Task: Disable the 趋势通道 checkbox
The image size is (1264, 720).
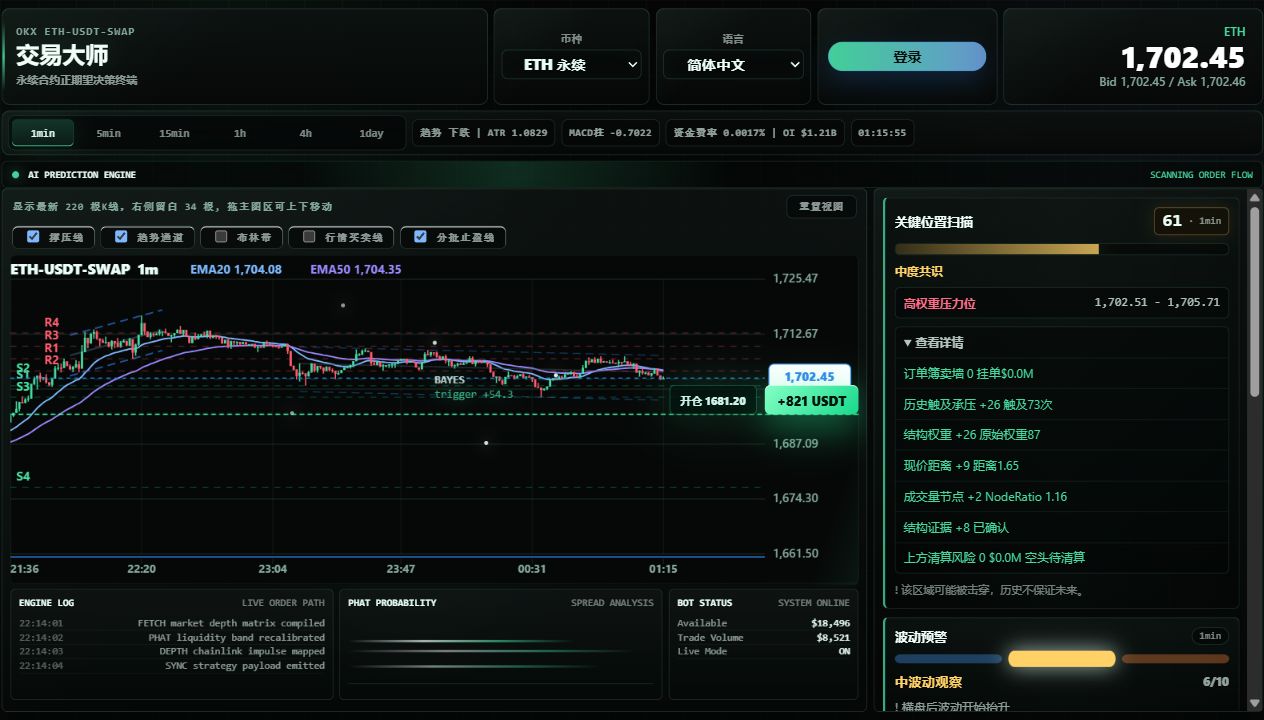Action: tap(121, 237)
